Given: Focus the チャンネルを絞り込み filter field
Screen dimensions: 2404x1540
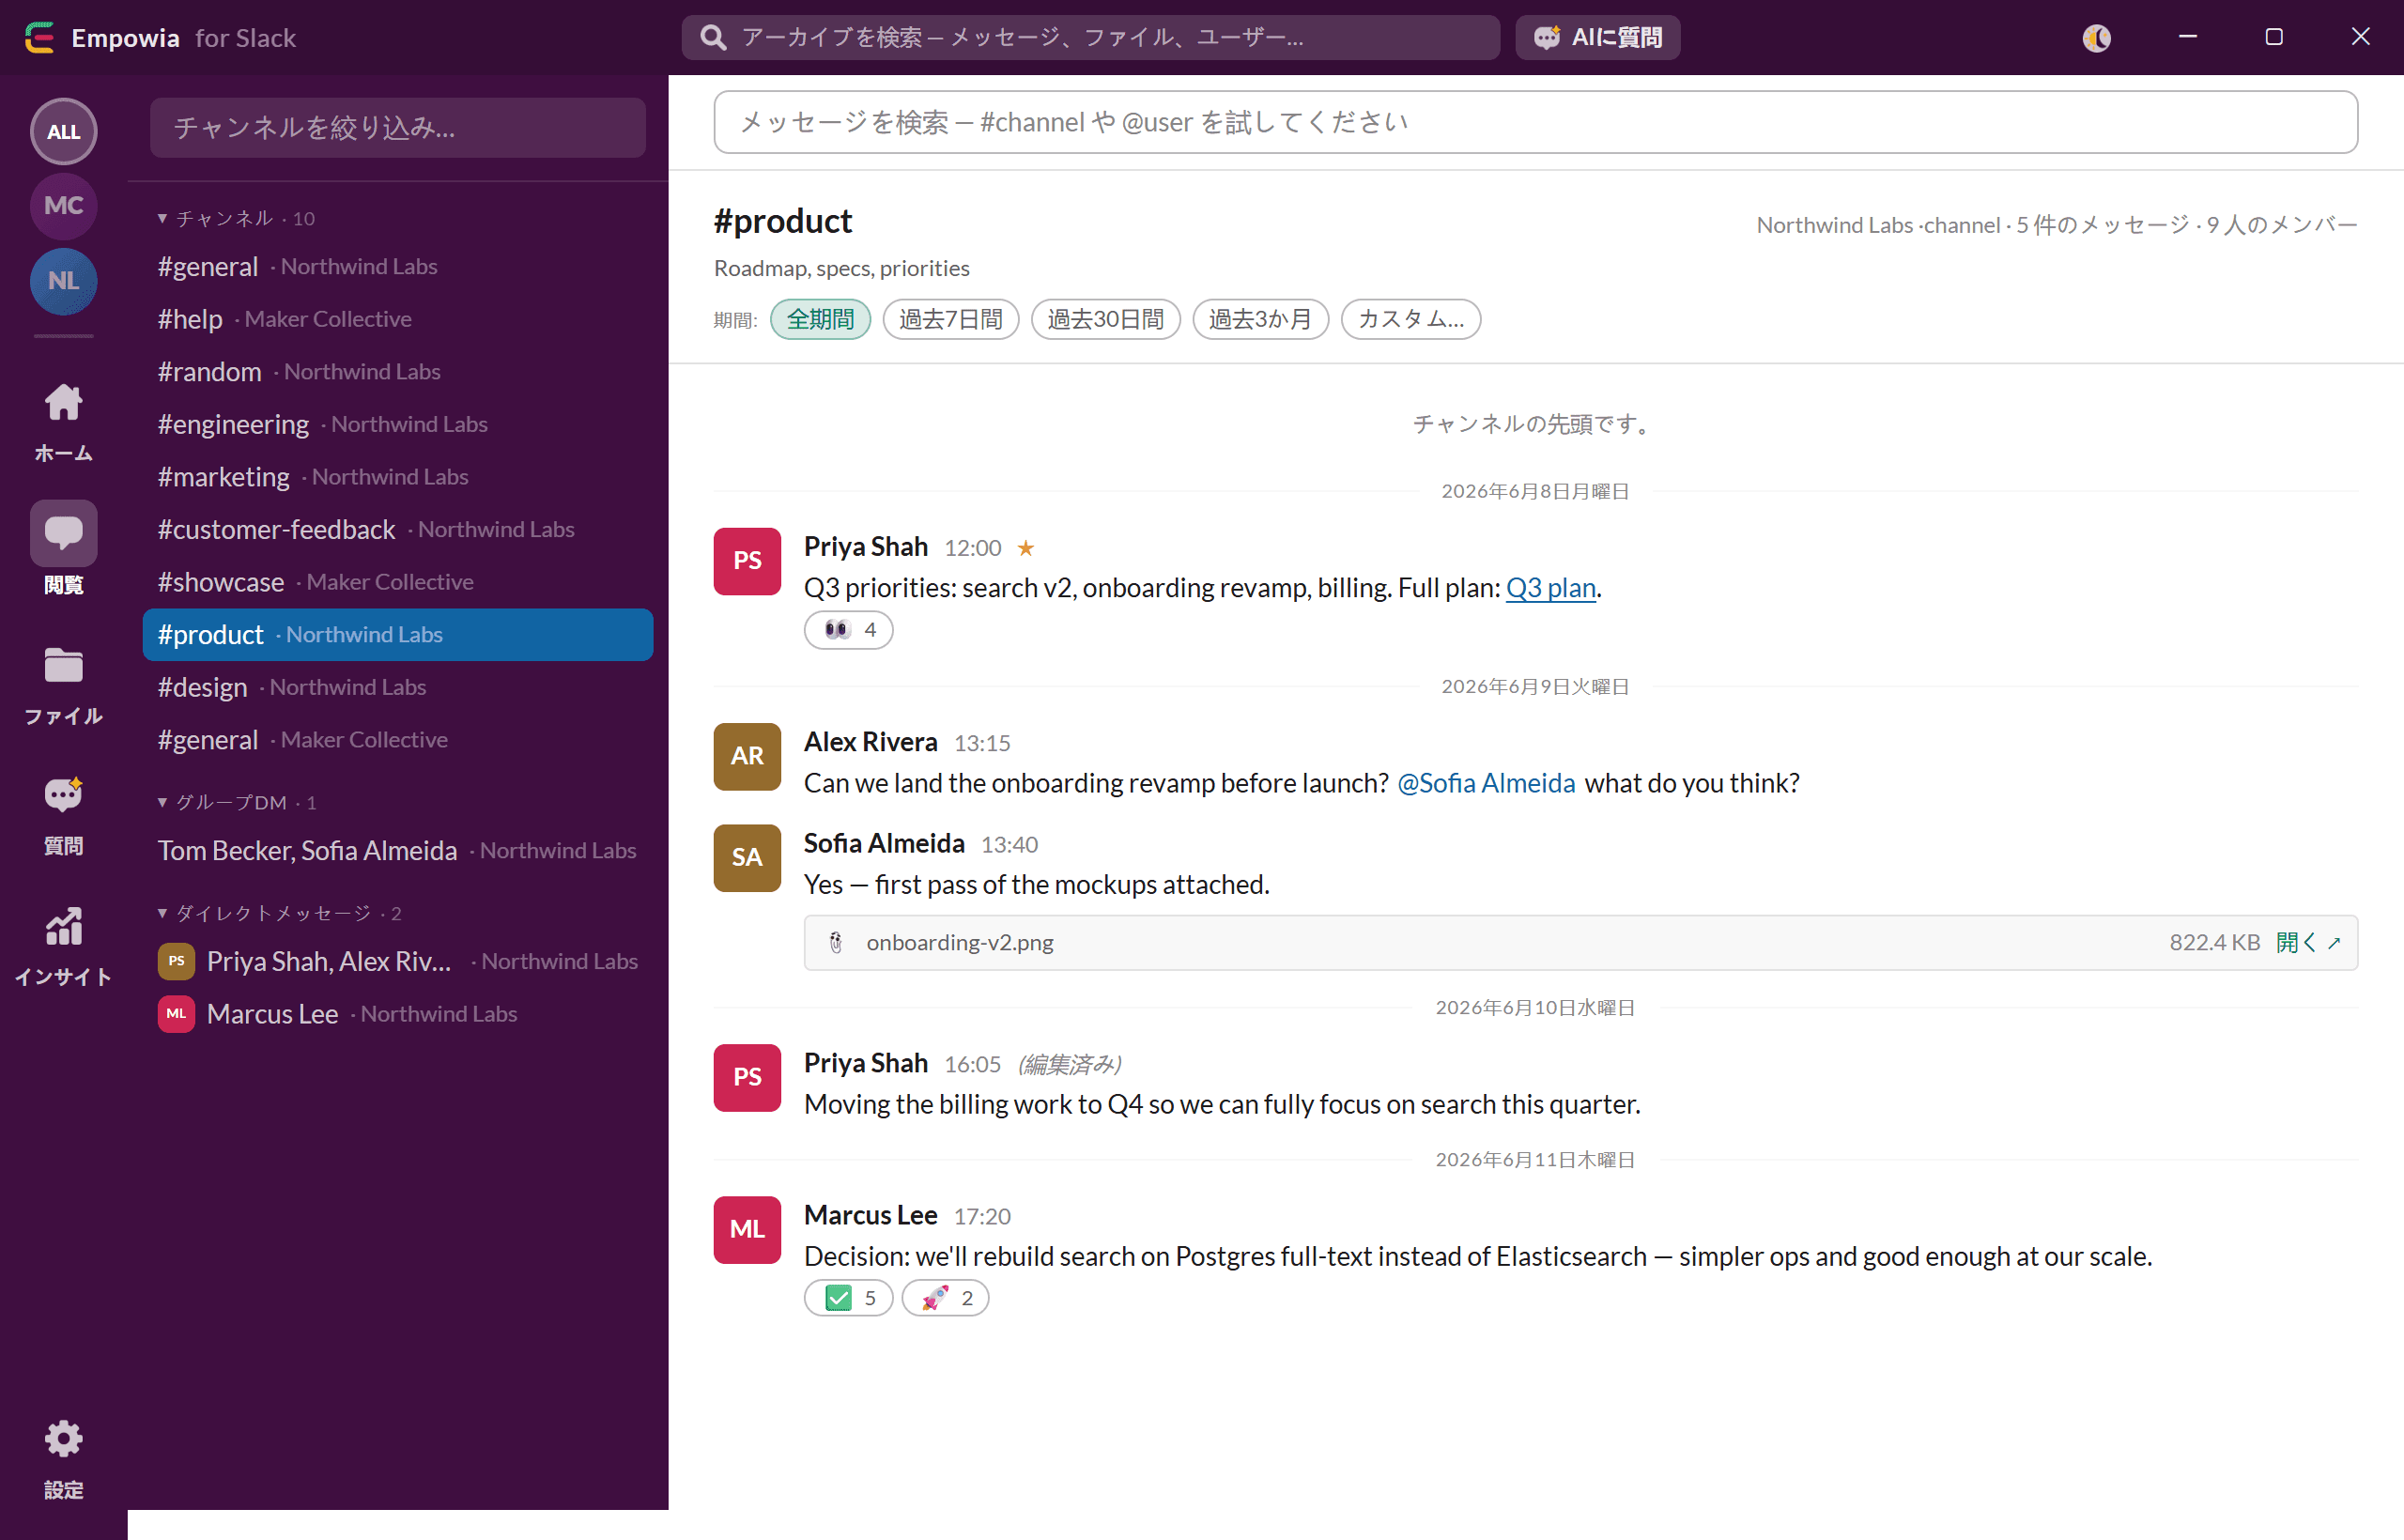Looking at the screenshot, I should point(397,127).
